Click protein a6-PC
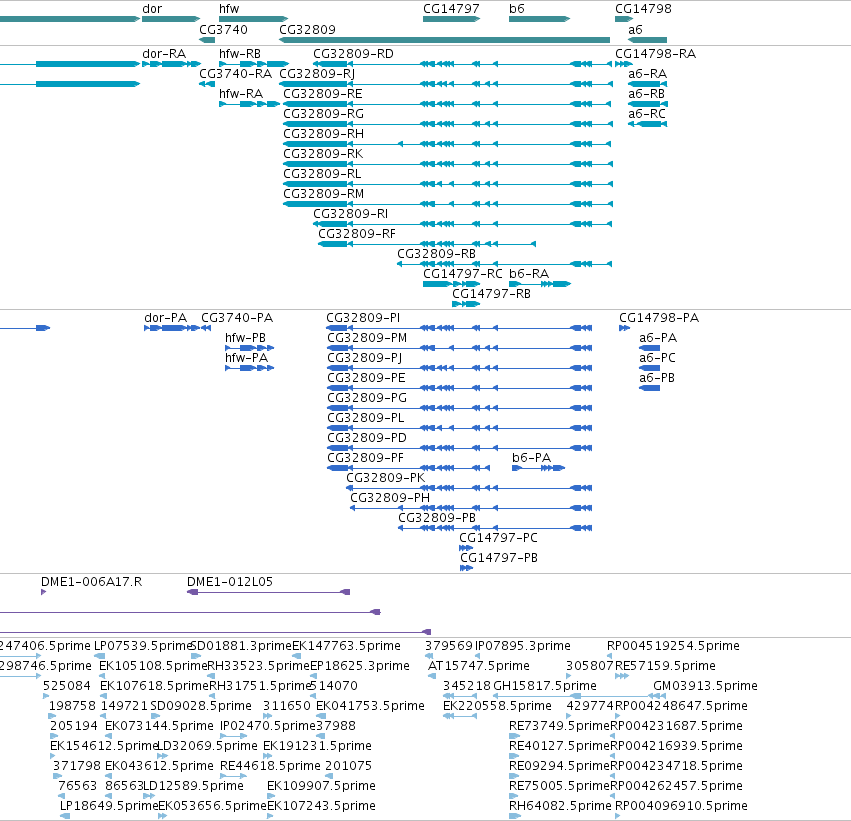This screenshot has width=851, height=821. pyautogui.click(x=657, y=358)
